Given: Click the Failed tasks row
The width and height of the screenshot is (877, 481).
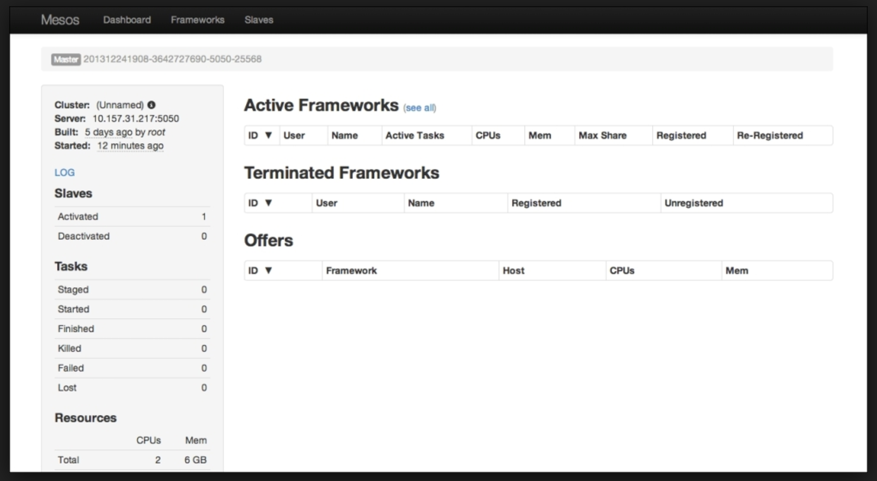Looking at the screenshot, I should pyautogui.click(x=132, y=368).
